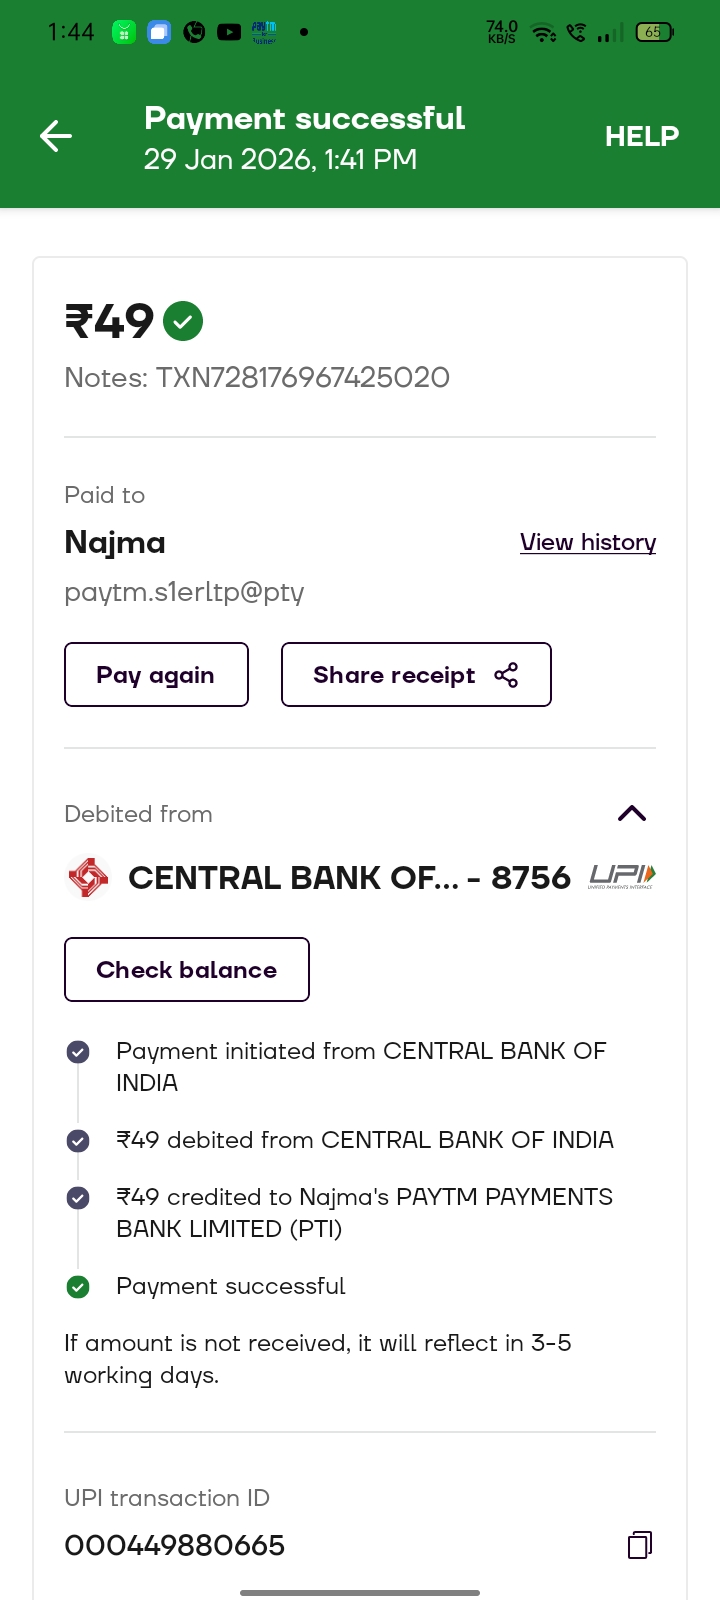720x1600 pixels.
Task: Tap the share icon in Share receipt
Action: [x=507, y=675]
